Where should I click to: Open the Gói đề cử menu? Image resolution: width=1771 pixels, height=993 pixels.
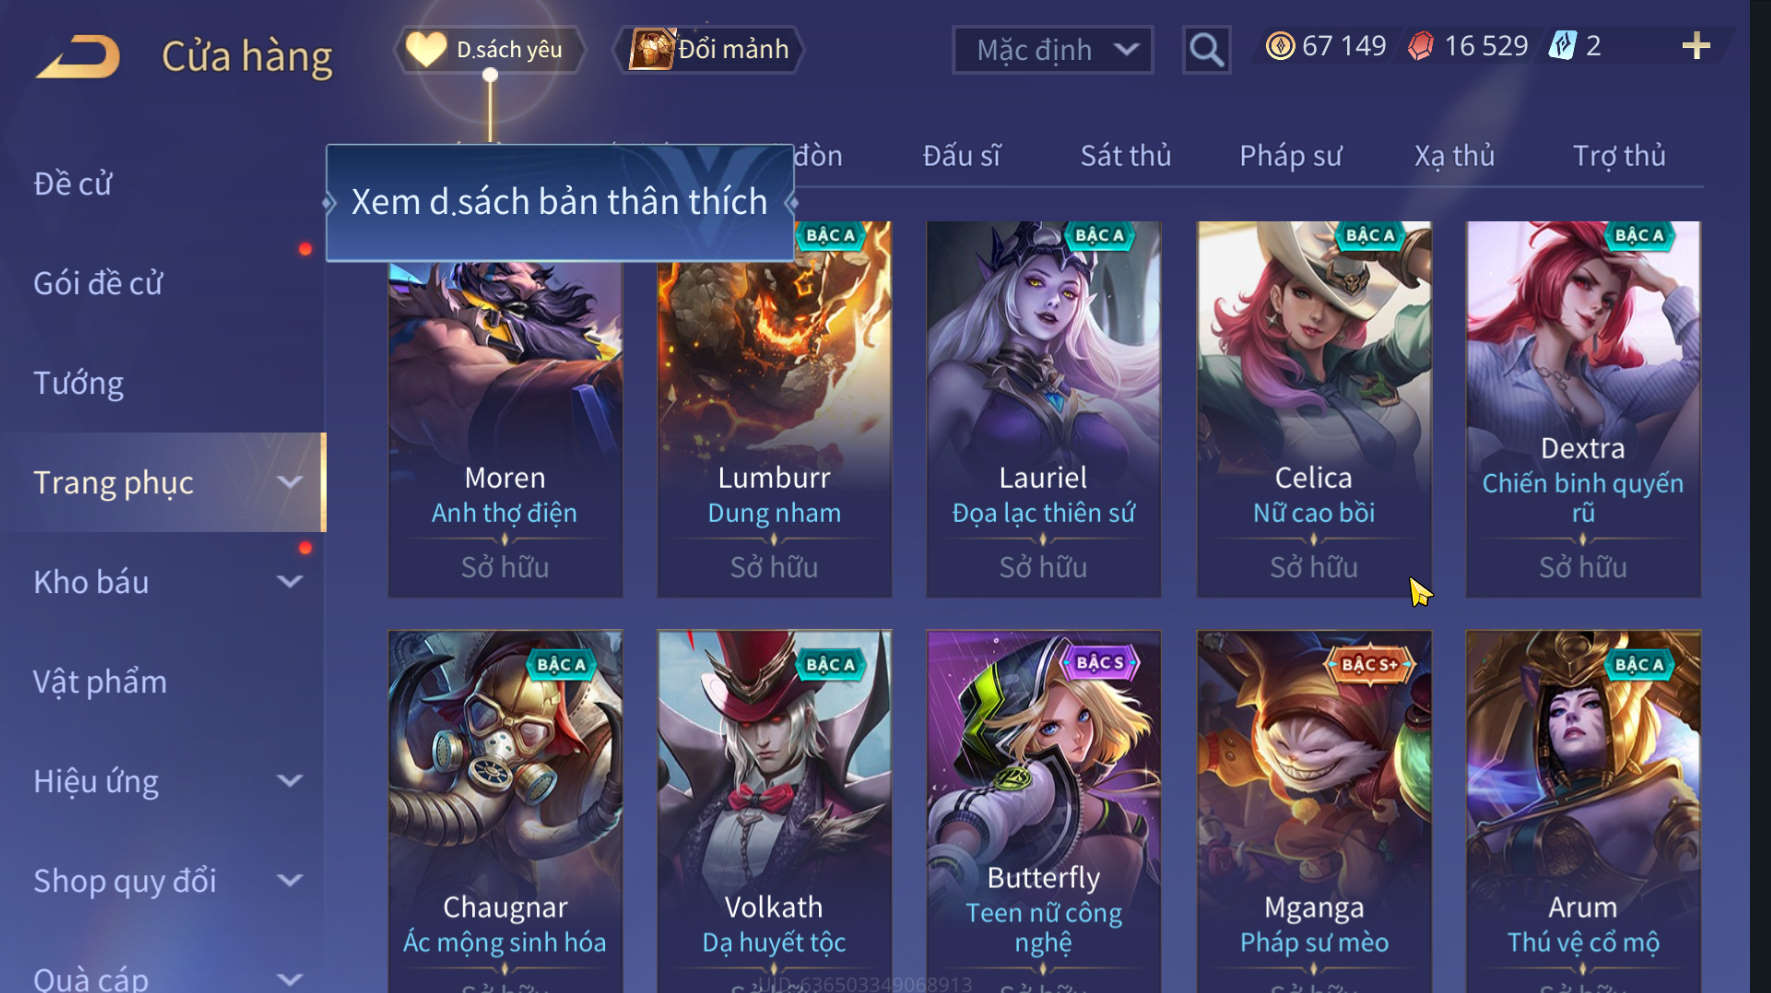[98, 283]
